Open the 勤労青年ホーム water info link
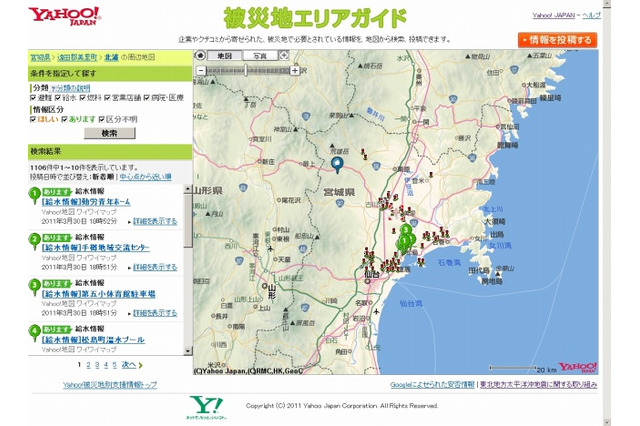This screenshot has width=640, height=426. coord(86,202)
